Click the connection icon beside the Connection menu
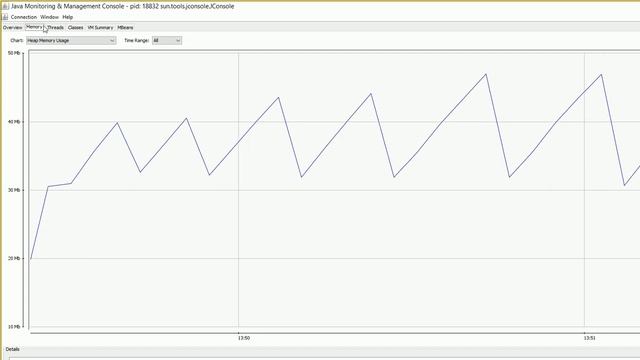Screen dimensions: 640x360 tap(5, 17)
